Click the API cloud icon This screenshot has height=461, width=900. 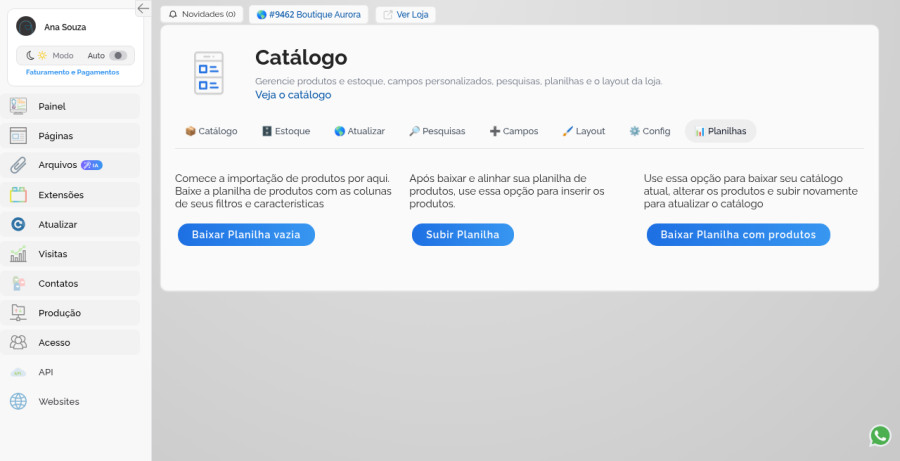18,372
